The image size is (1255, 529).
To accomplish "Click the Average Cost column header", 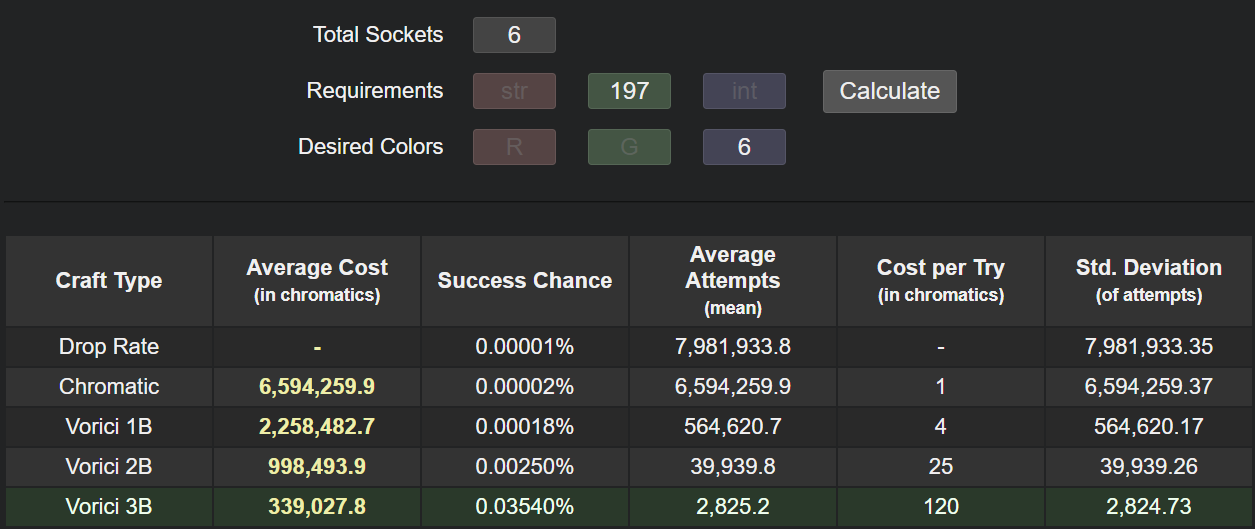I will tap(317, 281).
